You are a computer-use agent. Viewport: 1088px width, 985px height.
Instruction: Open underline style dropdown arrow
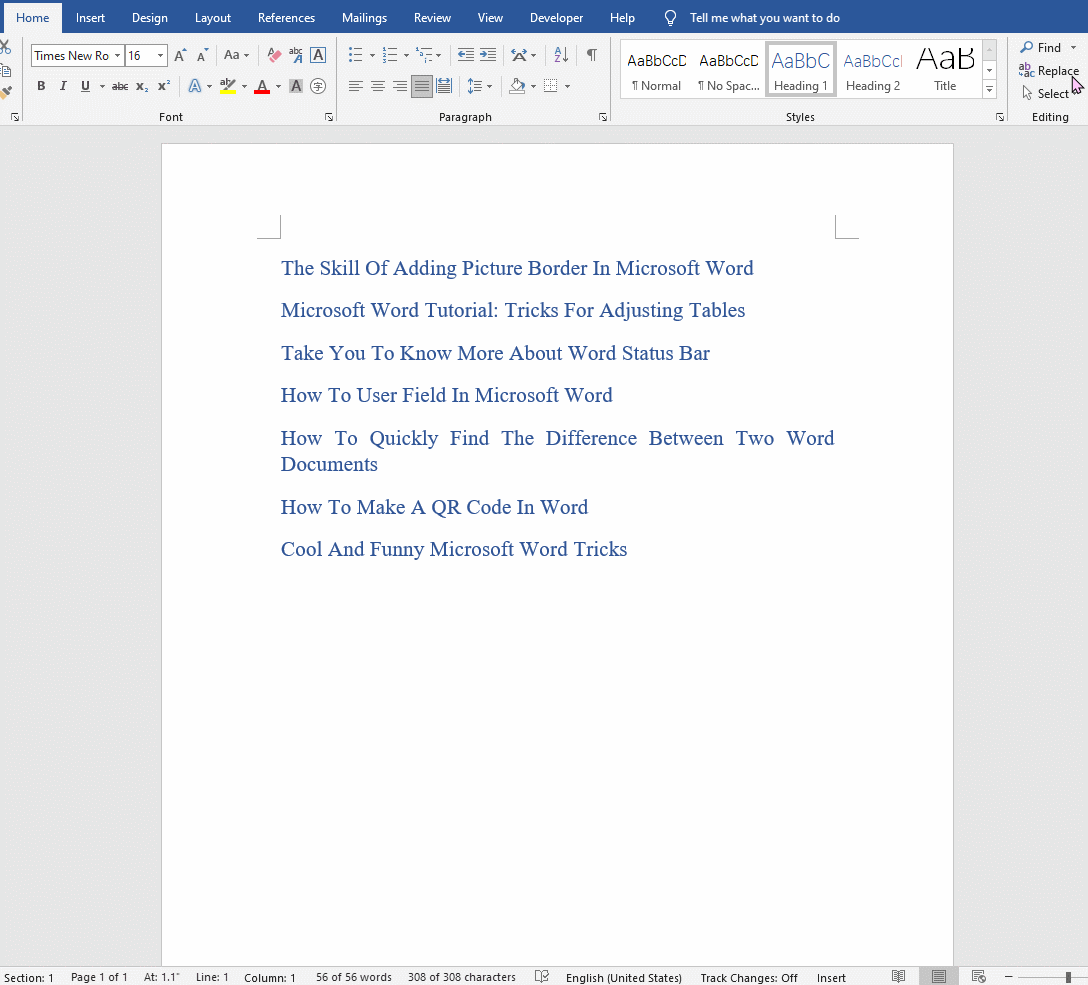tap(102, 86)
